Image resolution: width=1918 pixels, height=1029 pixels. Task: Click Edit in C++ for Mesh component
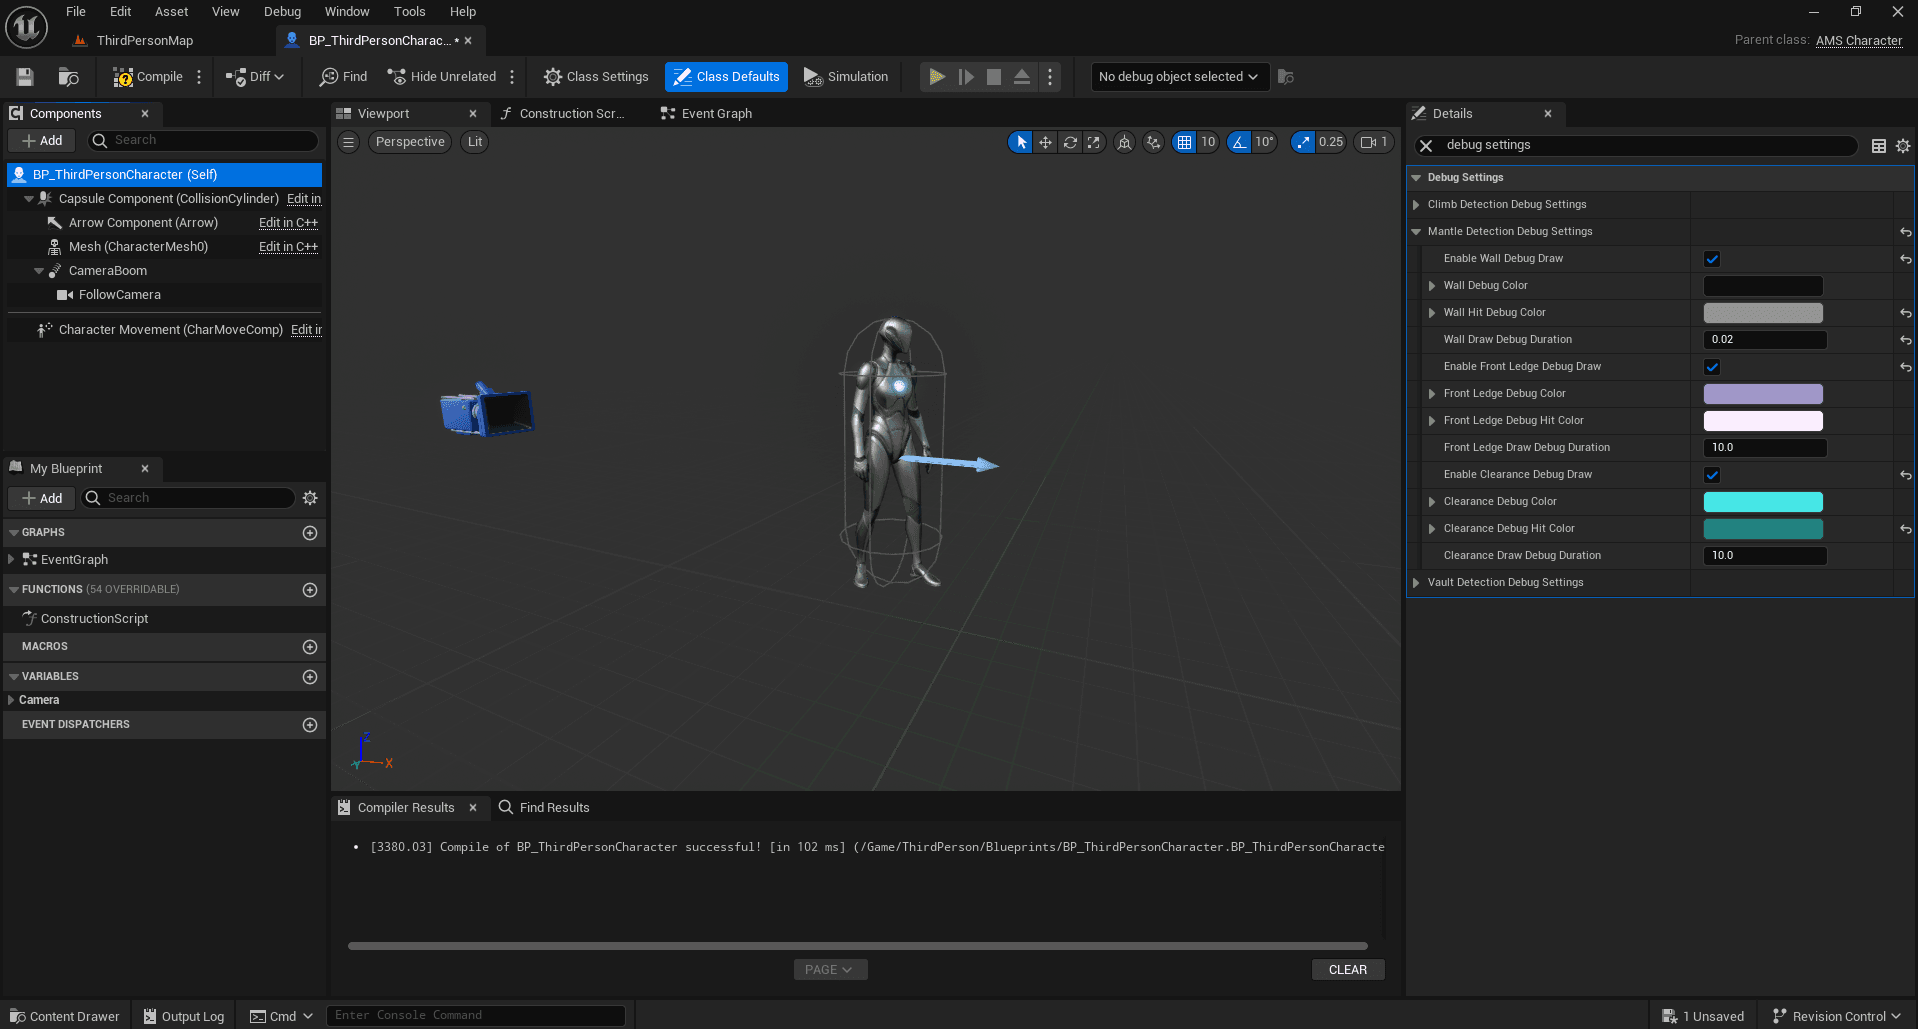tap(288, 247)
